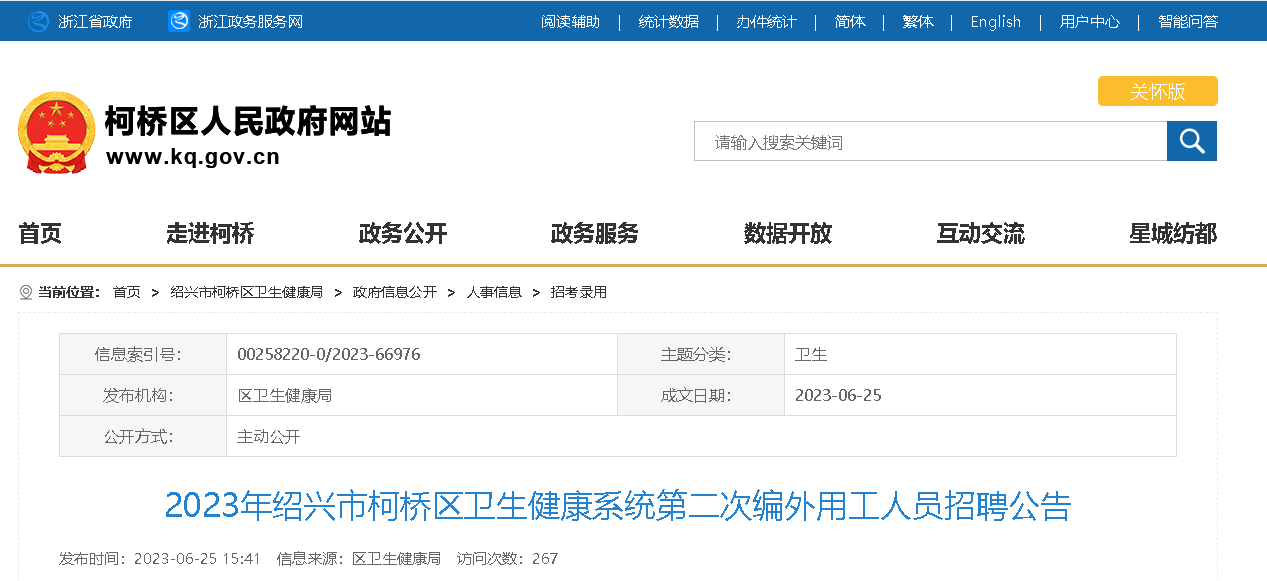Screen dimensions: 1267x581
Task: Enable 关怀版 accessibility mode
Action: [1157, 91]
